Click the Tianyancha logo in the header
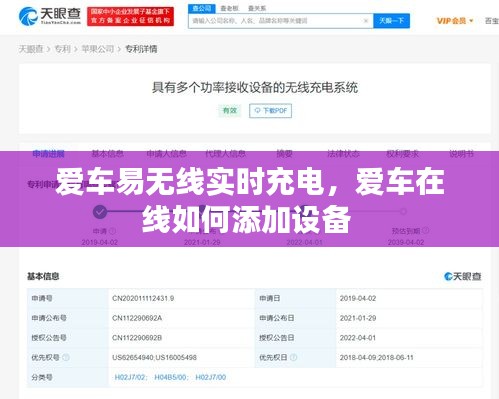The image size is (499, 399). (x=50, y=16)
